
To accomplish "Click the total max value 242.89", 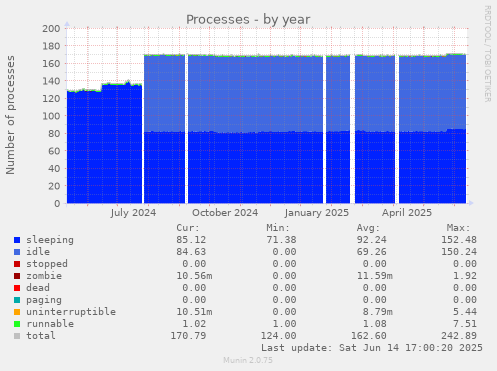I will [x=459, y=336].
